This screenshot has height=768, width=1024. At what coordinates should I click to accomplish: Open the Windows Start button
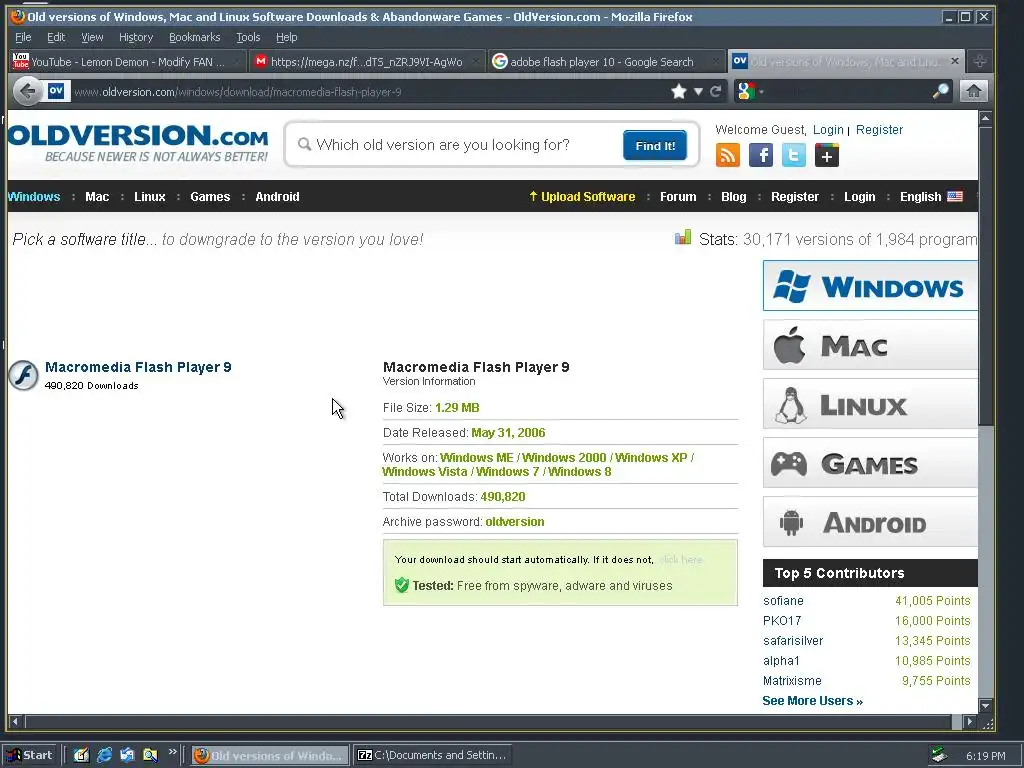tap(30, 755)
